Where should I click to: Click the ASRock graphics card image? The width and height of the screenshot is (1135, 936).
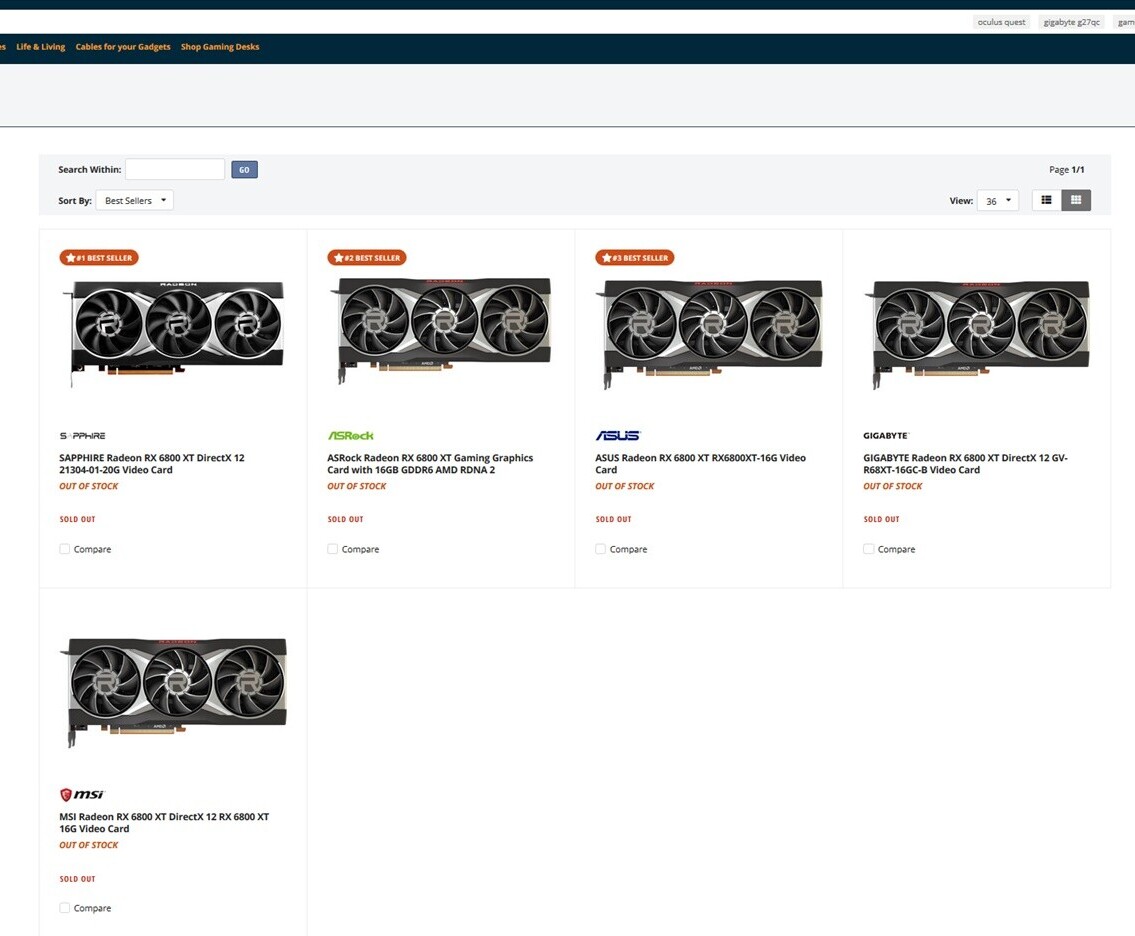[x=442, y=331]
